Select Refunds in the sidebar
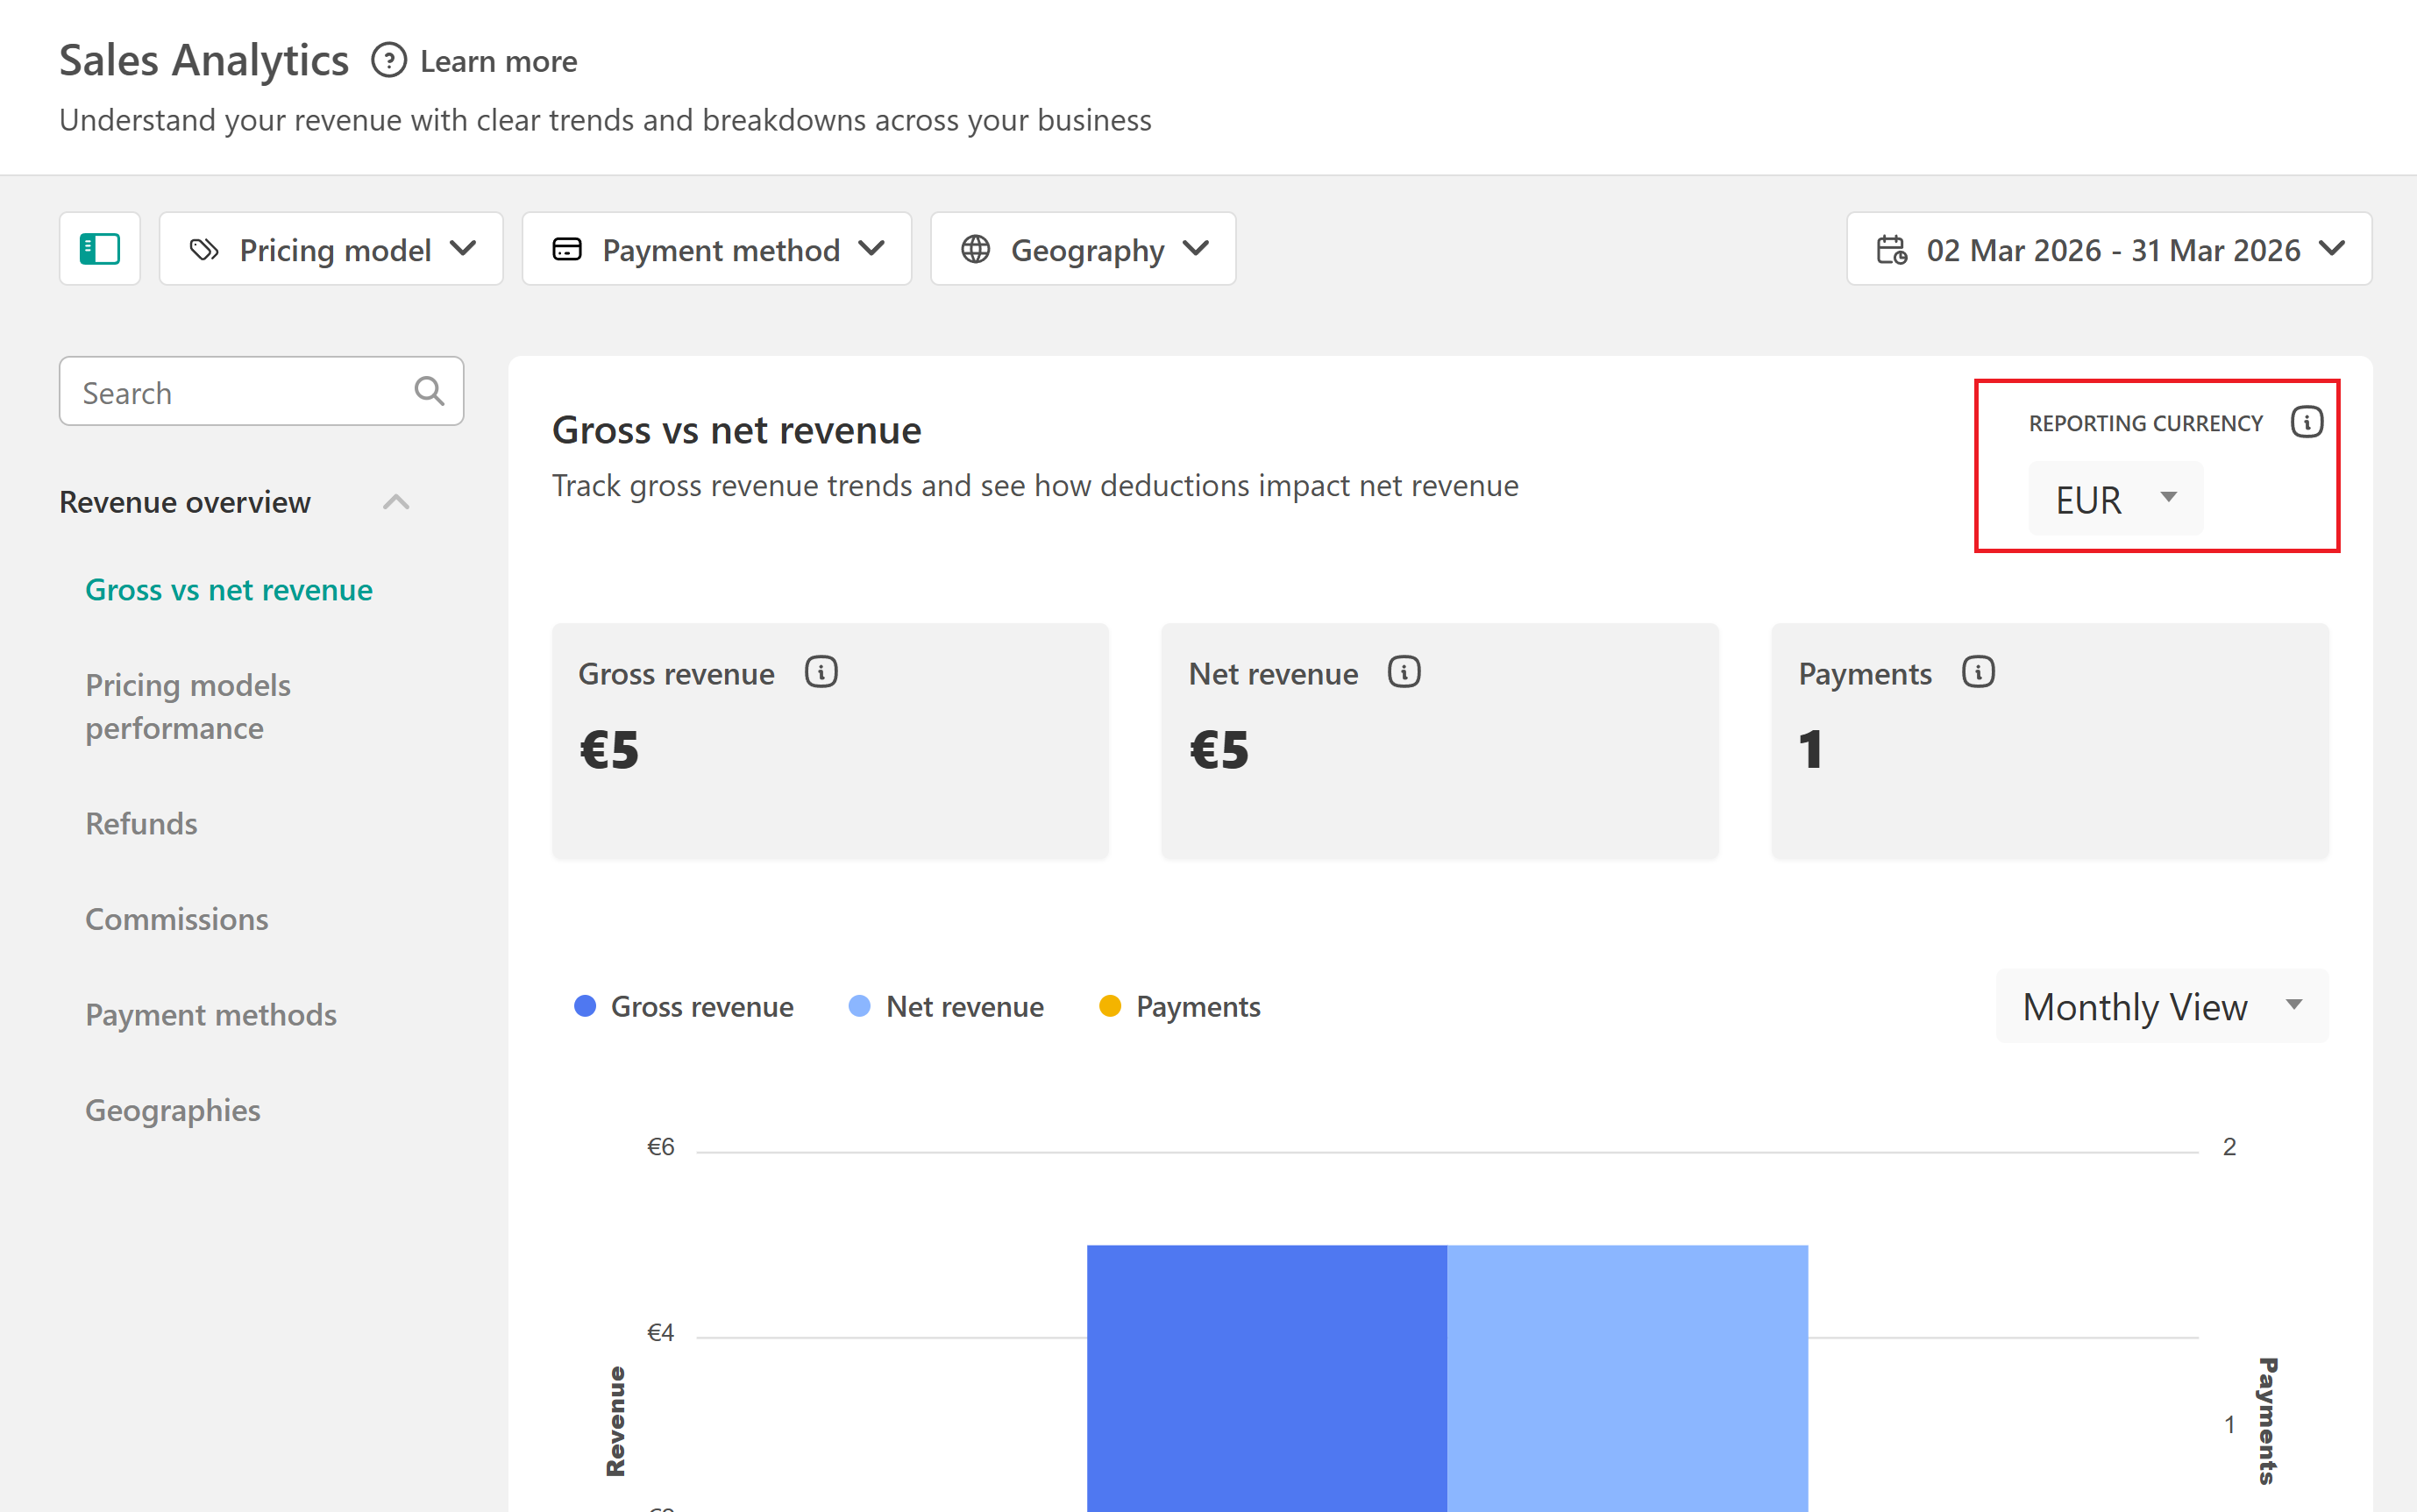The image size is (2417, 1512). 141,823
